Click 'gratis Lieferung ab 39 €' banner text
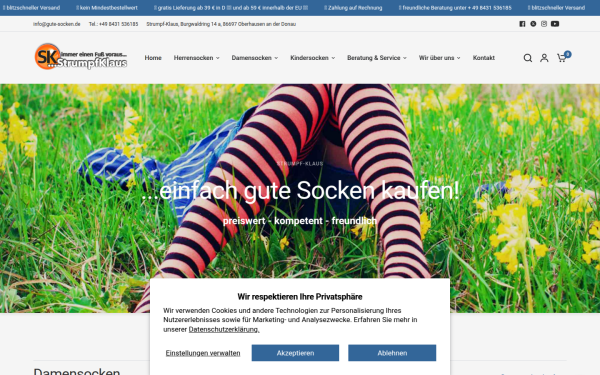This screenshot has width=600, height=375. (231, 8)
